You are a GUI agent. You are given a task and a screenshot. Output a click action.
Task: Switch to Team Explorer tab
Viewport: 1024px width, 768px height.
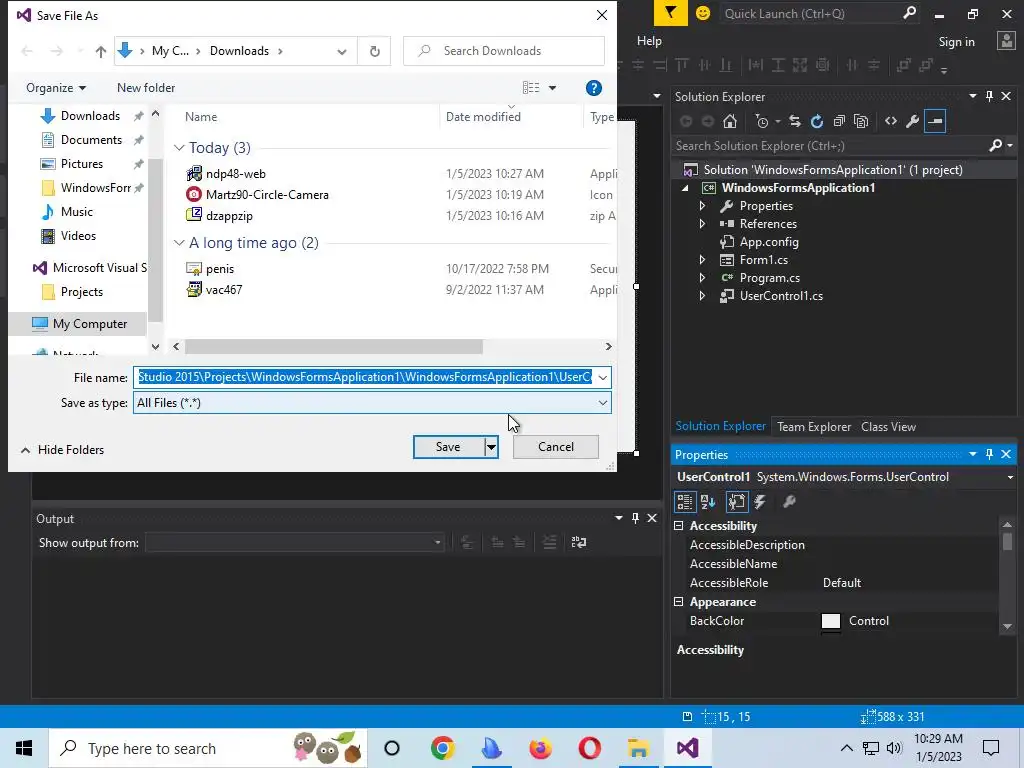pos(814,426)
